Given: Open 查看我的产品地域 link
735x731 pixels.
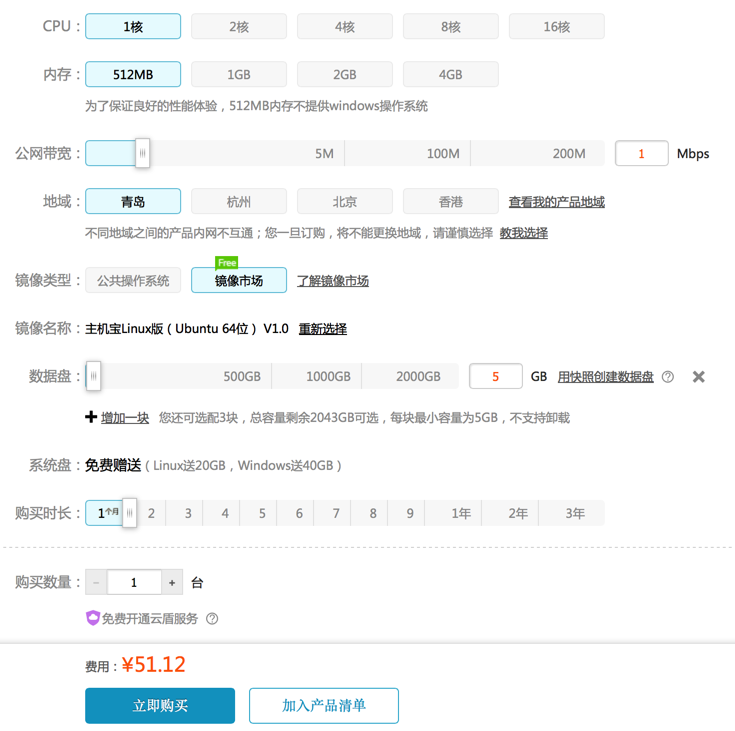Looking at the screenshot, I should (x=556, y=202).
